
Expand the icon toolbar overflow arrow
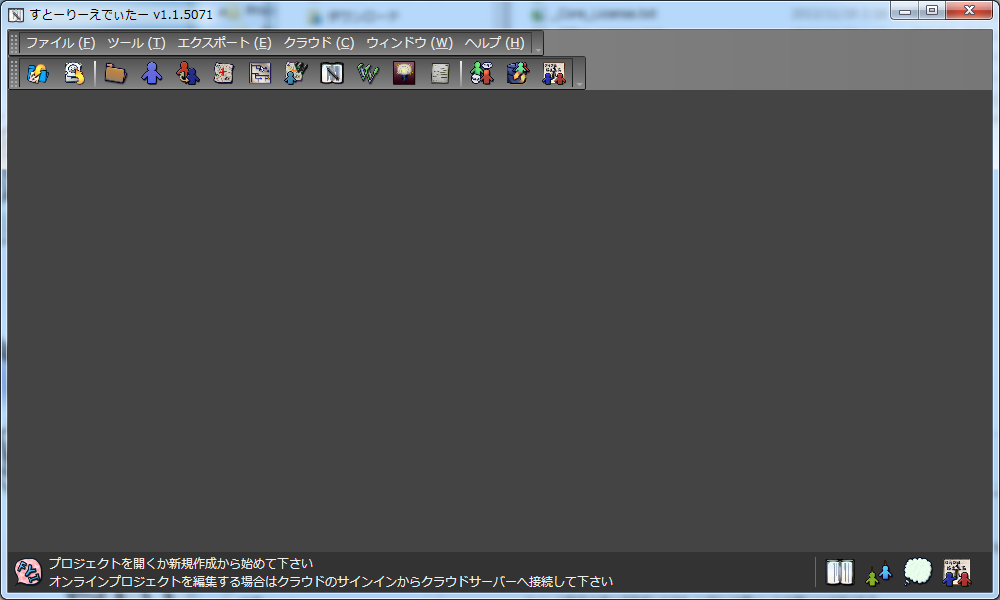point(578,82)
